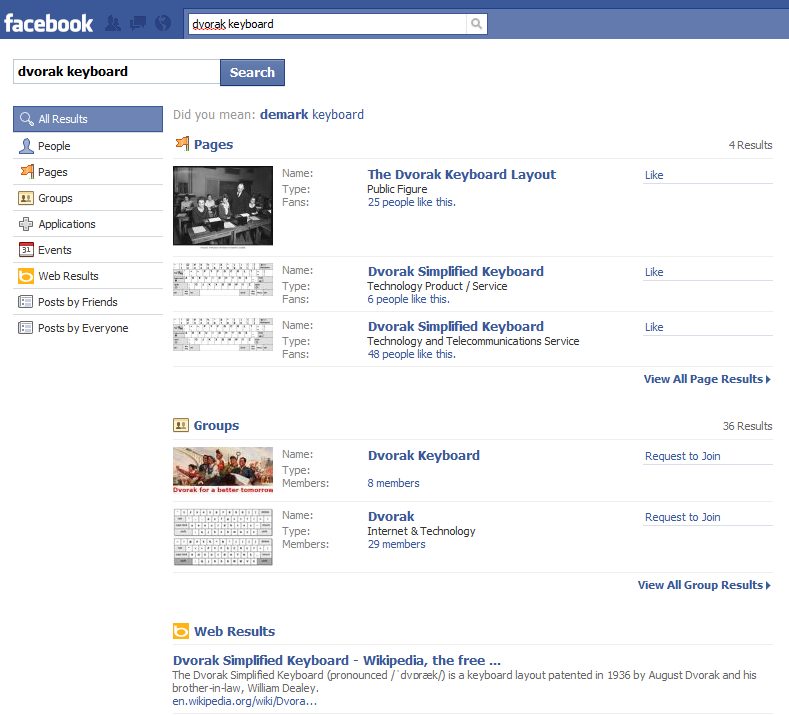Image resolution: width=789 pixels, height=715 pixels.
Task: Filter results by Applications
Action: 88,224
